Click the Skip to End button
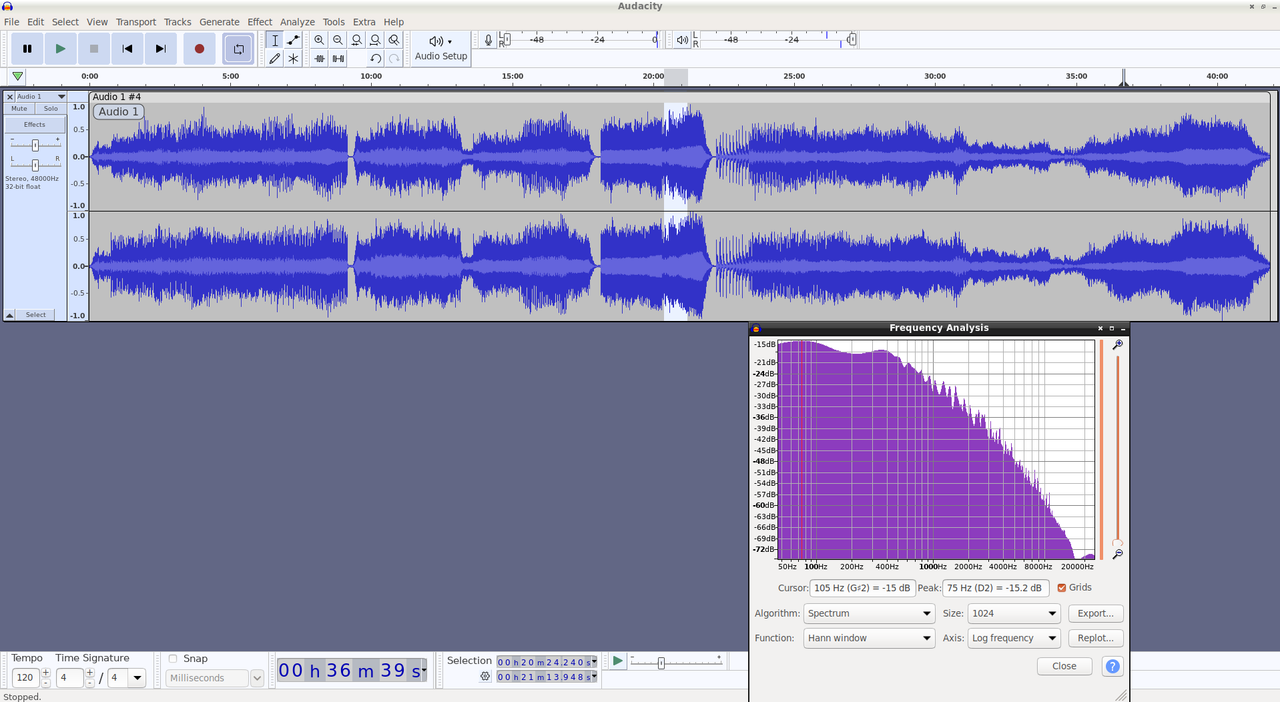Image resolution: width=1280 pixels, height=702 pixels. (160, 48)
